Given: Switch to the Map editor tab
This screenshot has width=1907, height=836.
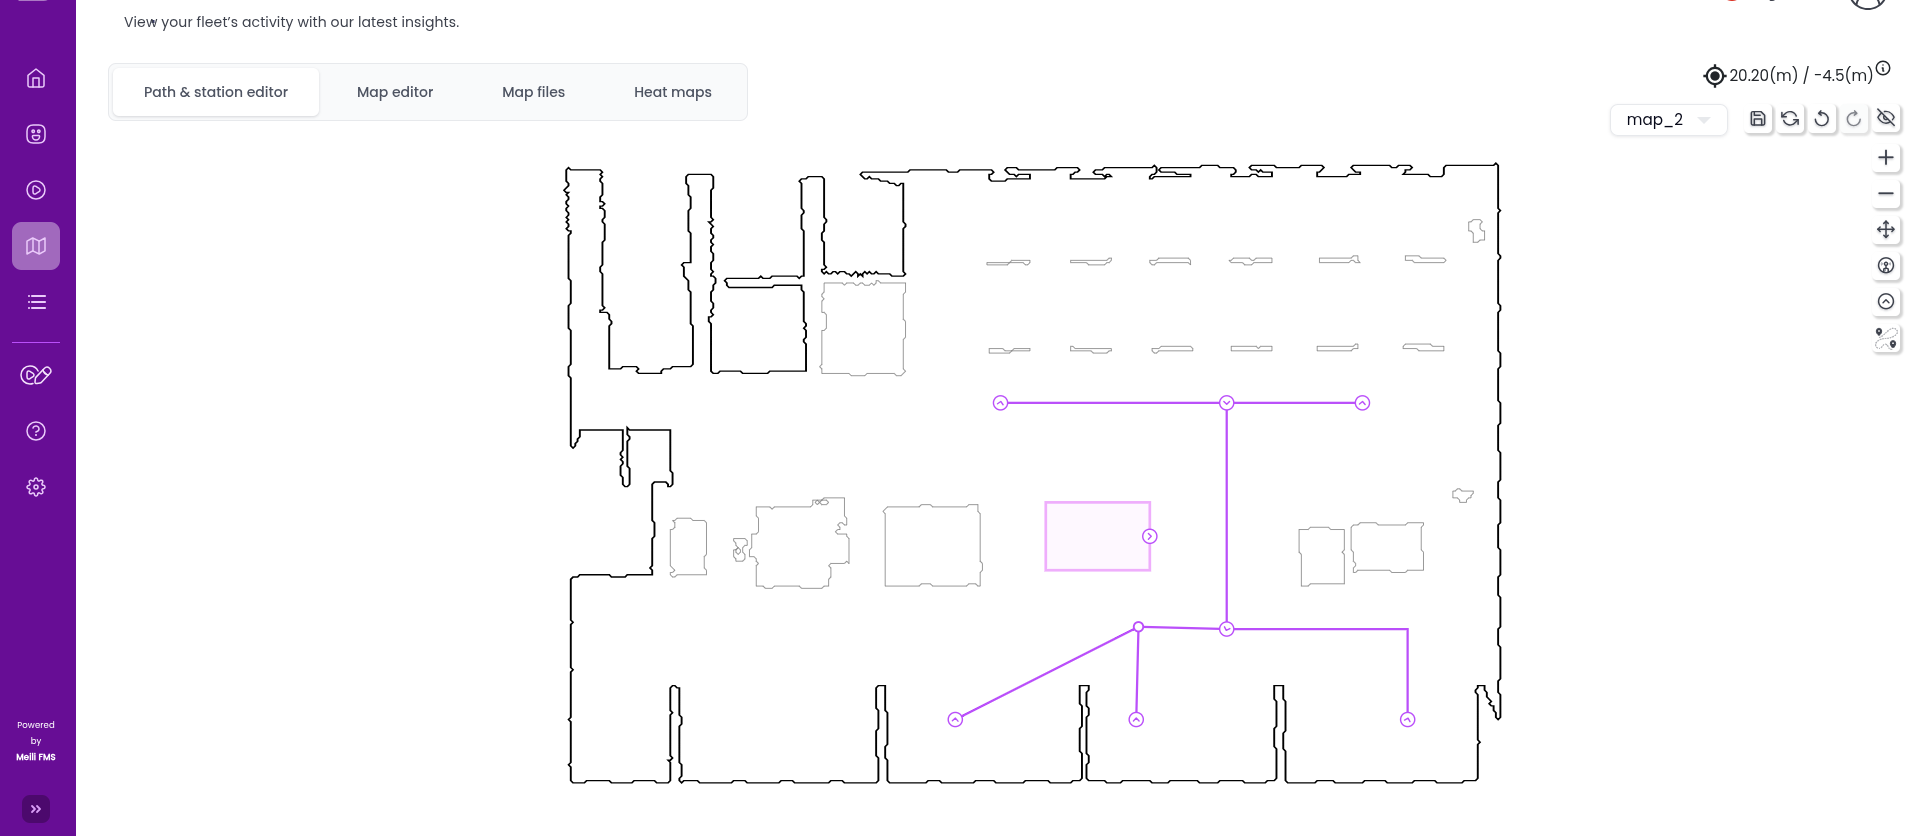Looking at the screenshot, I should point(395,92).
